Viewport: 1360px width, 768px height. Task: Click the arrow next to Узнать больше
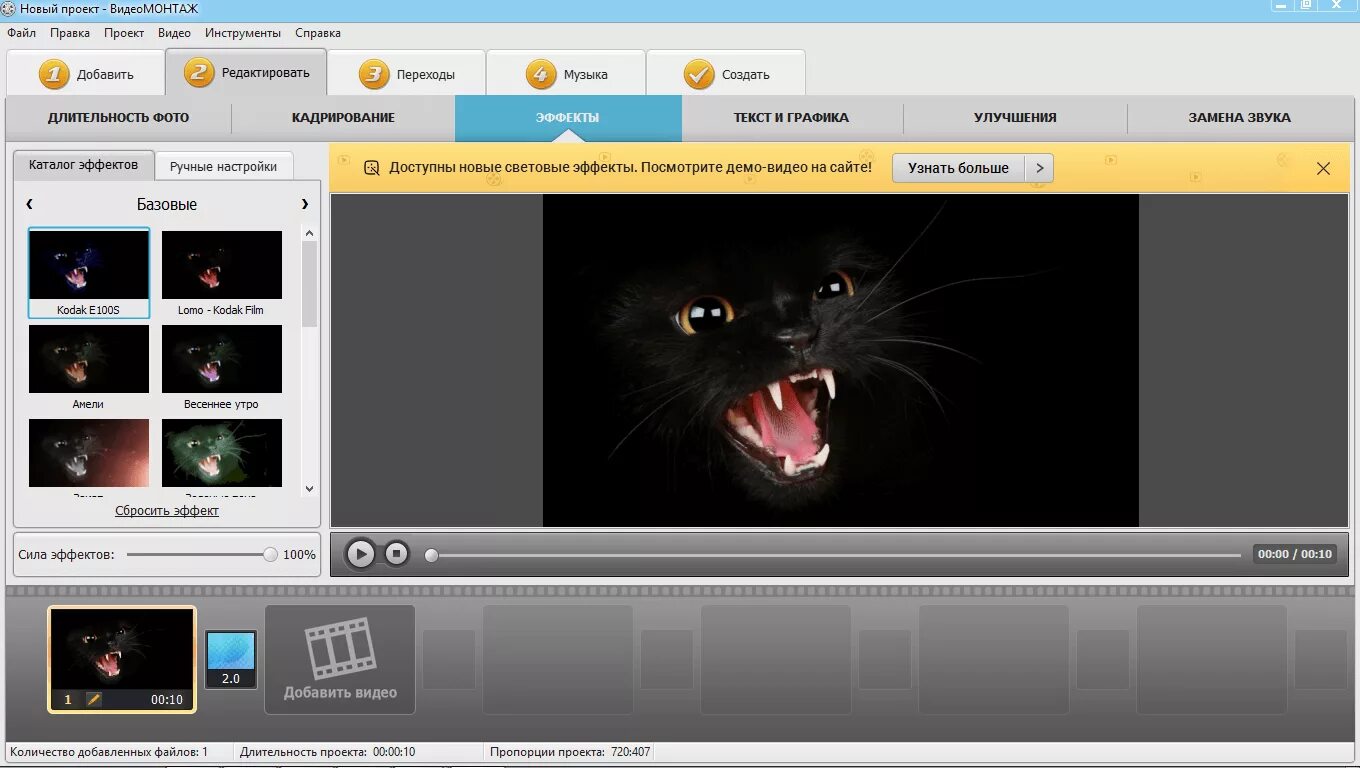click(x=1040, y=168)
